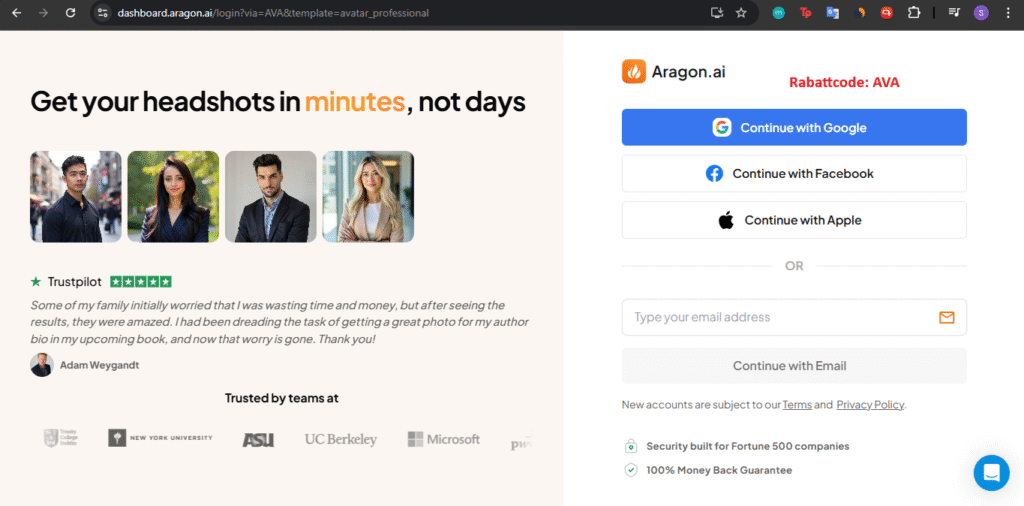Click the ASU logo

[258, 439]
